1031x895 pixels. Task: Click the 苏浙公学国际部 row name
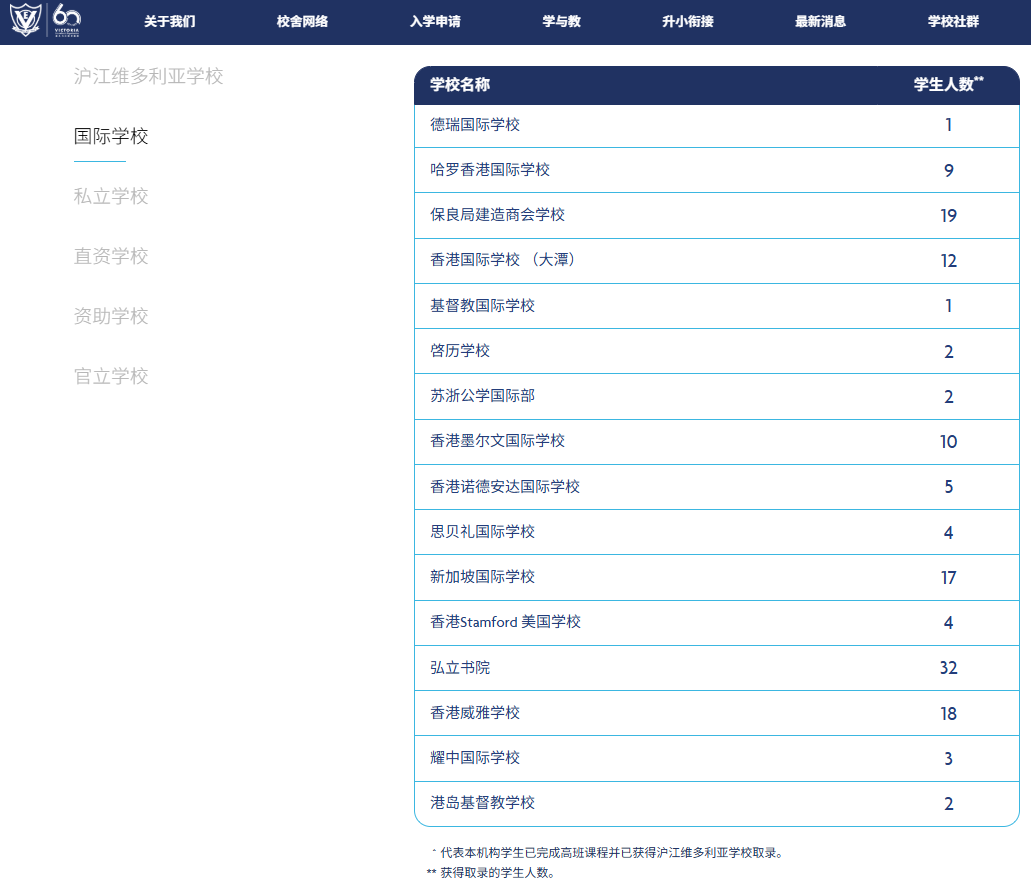coord(483,396)
